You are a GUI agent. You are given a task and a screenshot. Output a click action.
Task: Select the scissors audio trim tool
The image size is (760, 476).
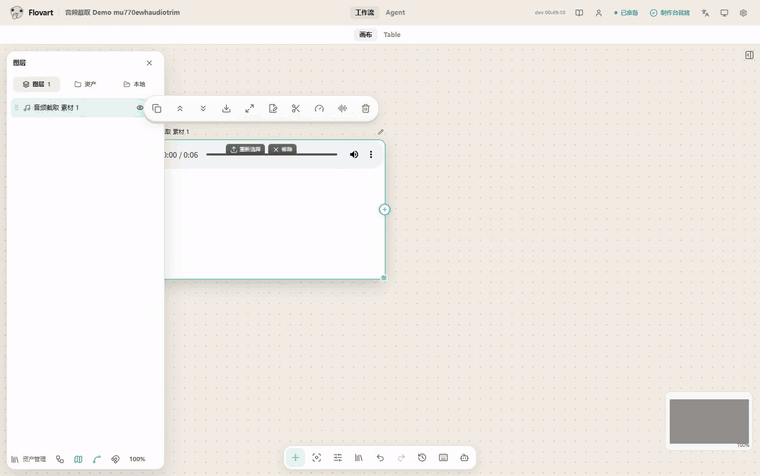pos(296,109)
